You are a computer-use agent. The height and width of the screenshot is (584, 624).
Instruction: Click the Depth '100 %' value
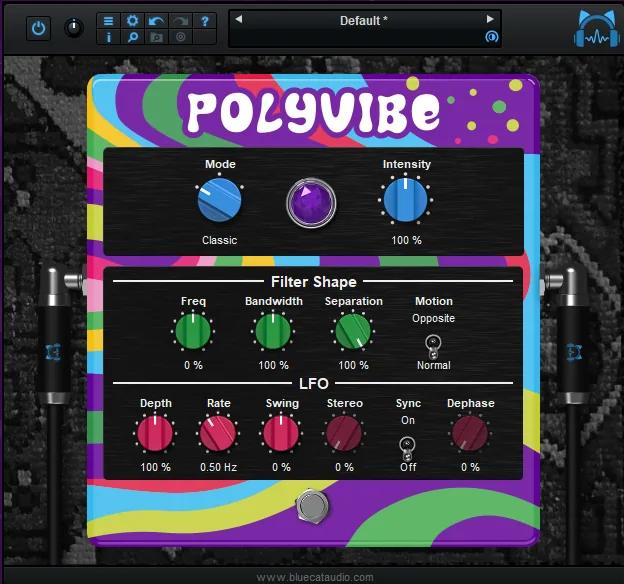point(155,467)
